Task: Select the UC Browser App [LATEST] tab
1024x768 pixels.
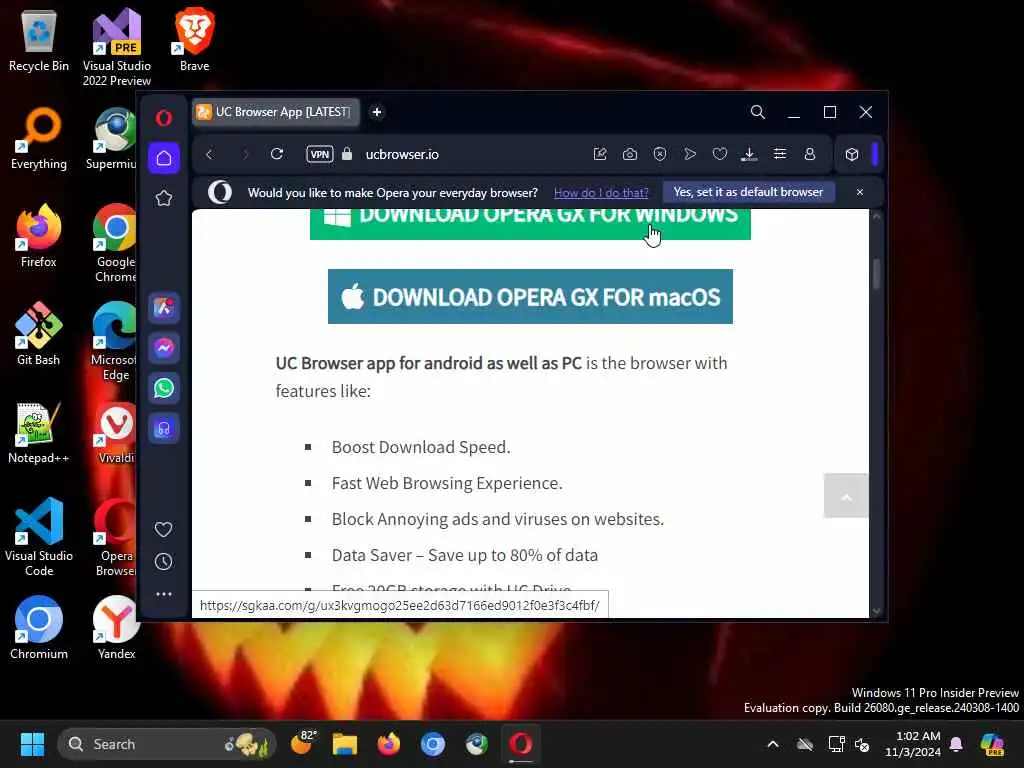Action: 276,112
